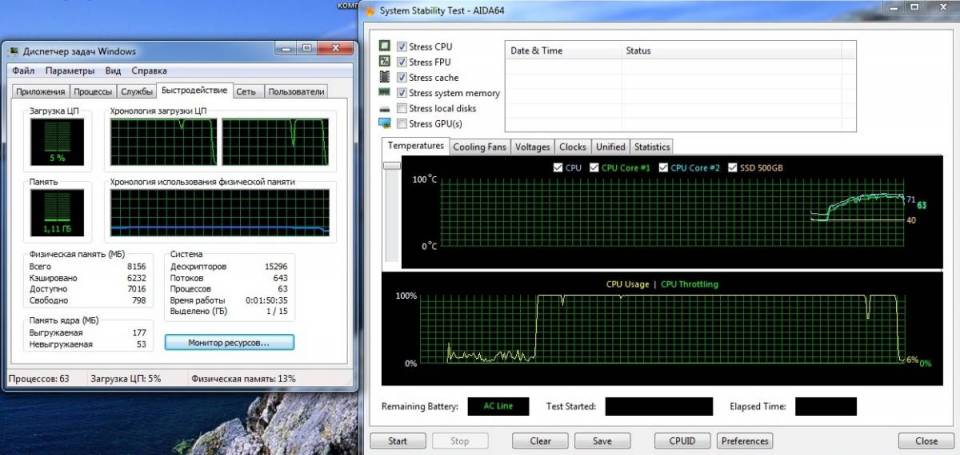Open the Statistics tab
960x455 pixels.
(651, 147)
